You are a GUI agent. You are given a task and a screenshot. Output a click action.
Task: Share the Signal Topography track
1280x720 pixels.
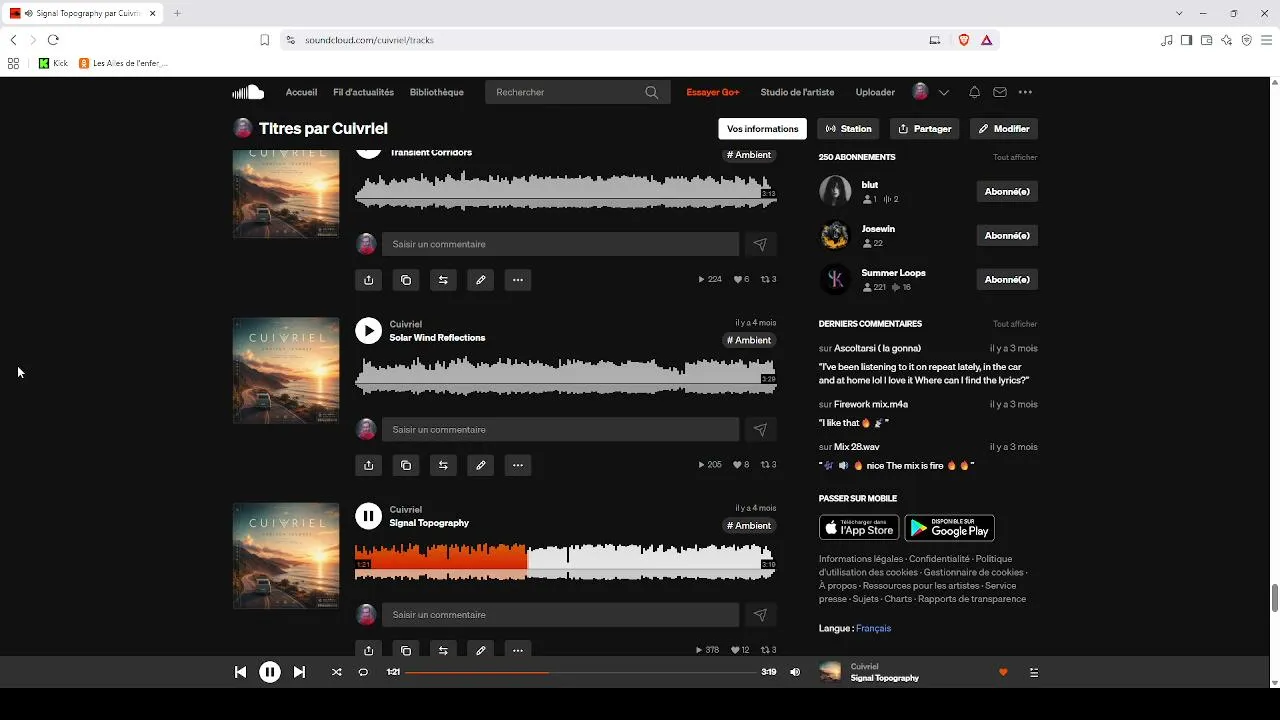click(369, 649)
